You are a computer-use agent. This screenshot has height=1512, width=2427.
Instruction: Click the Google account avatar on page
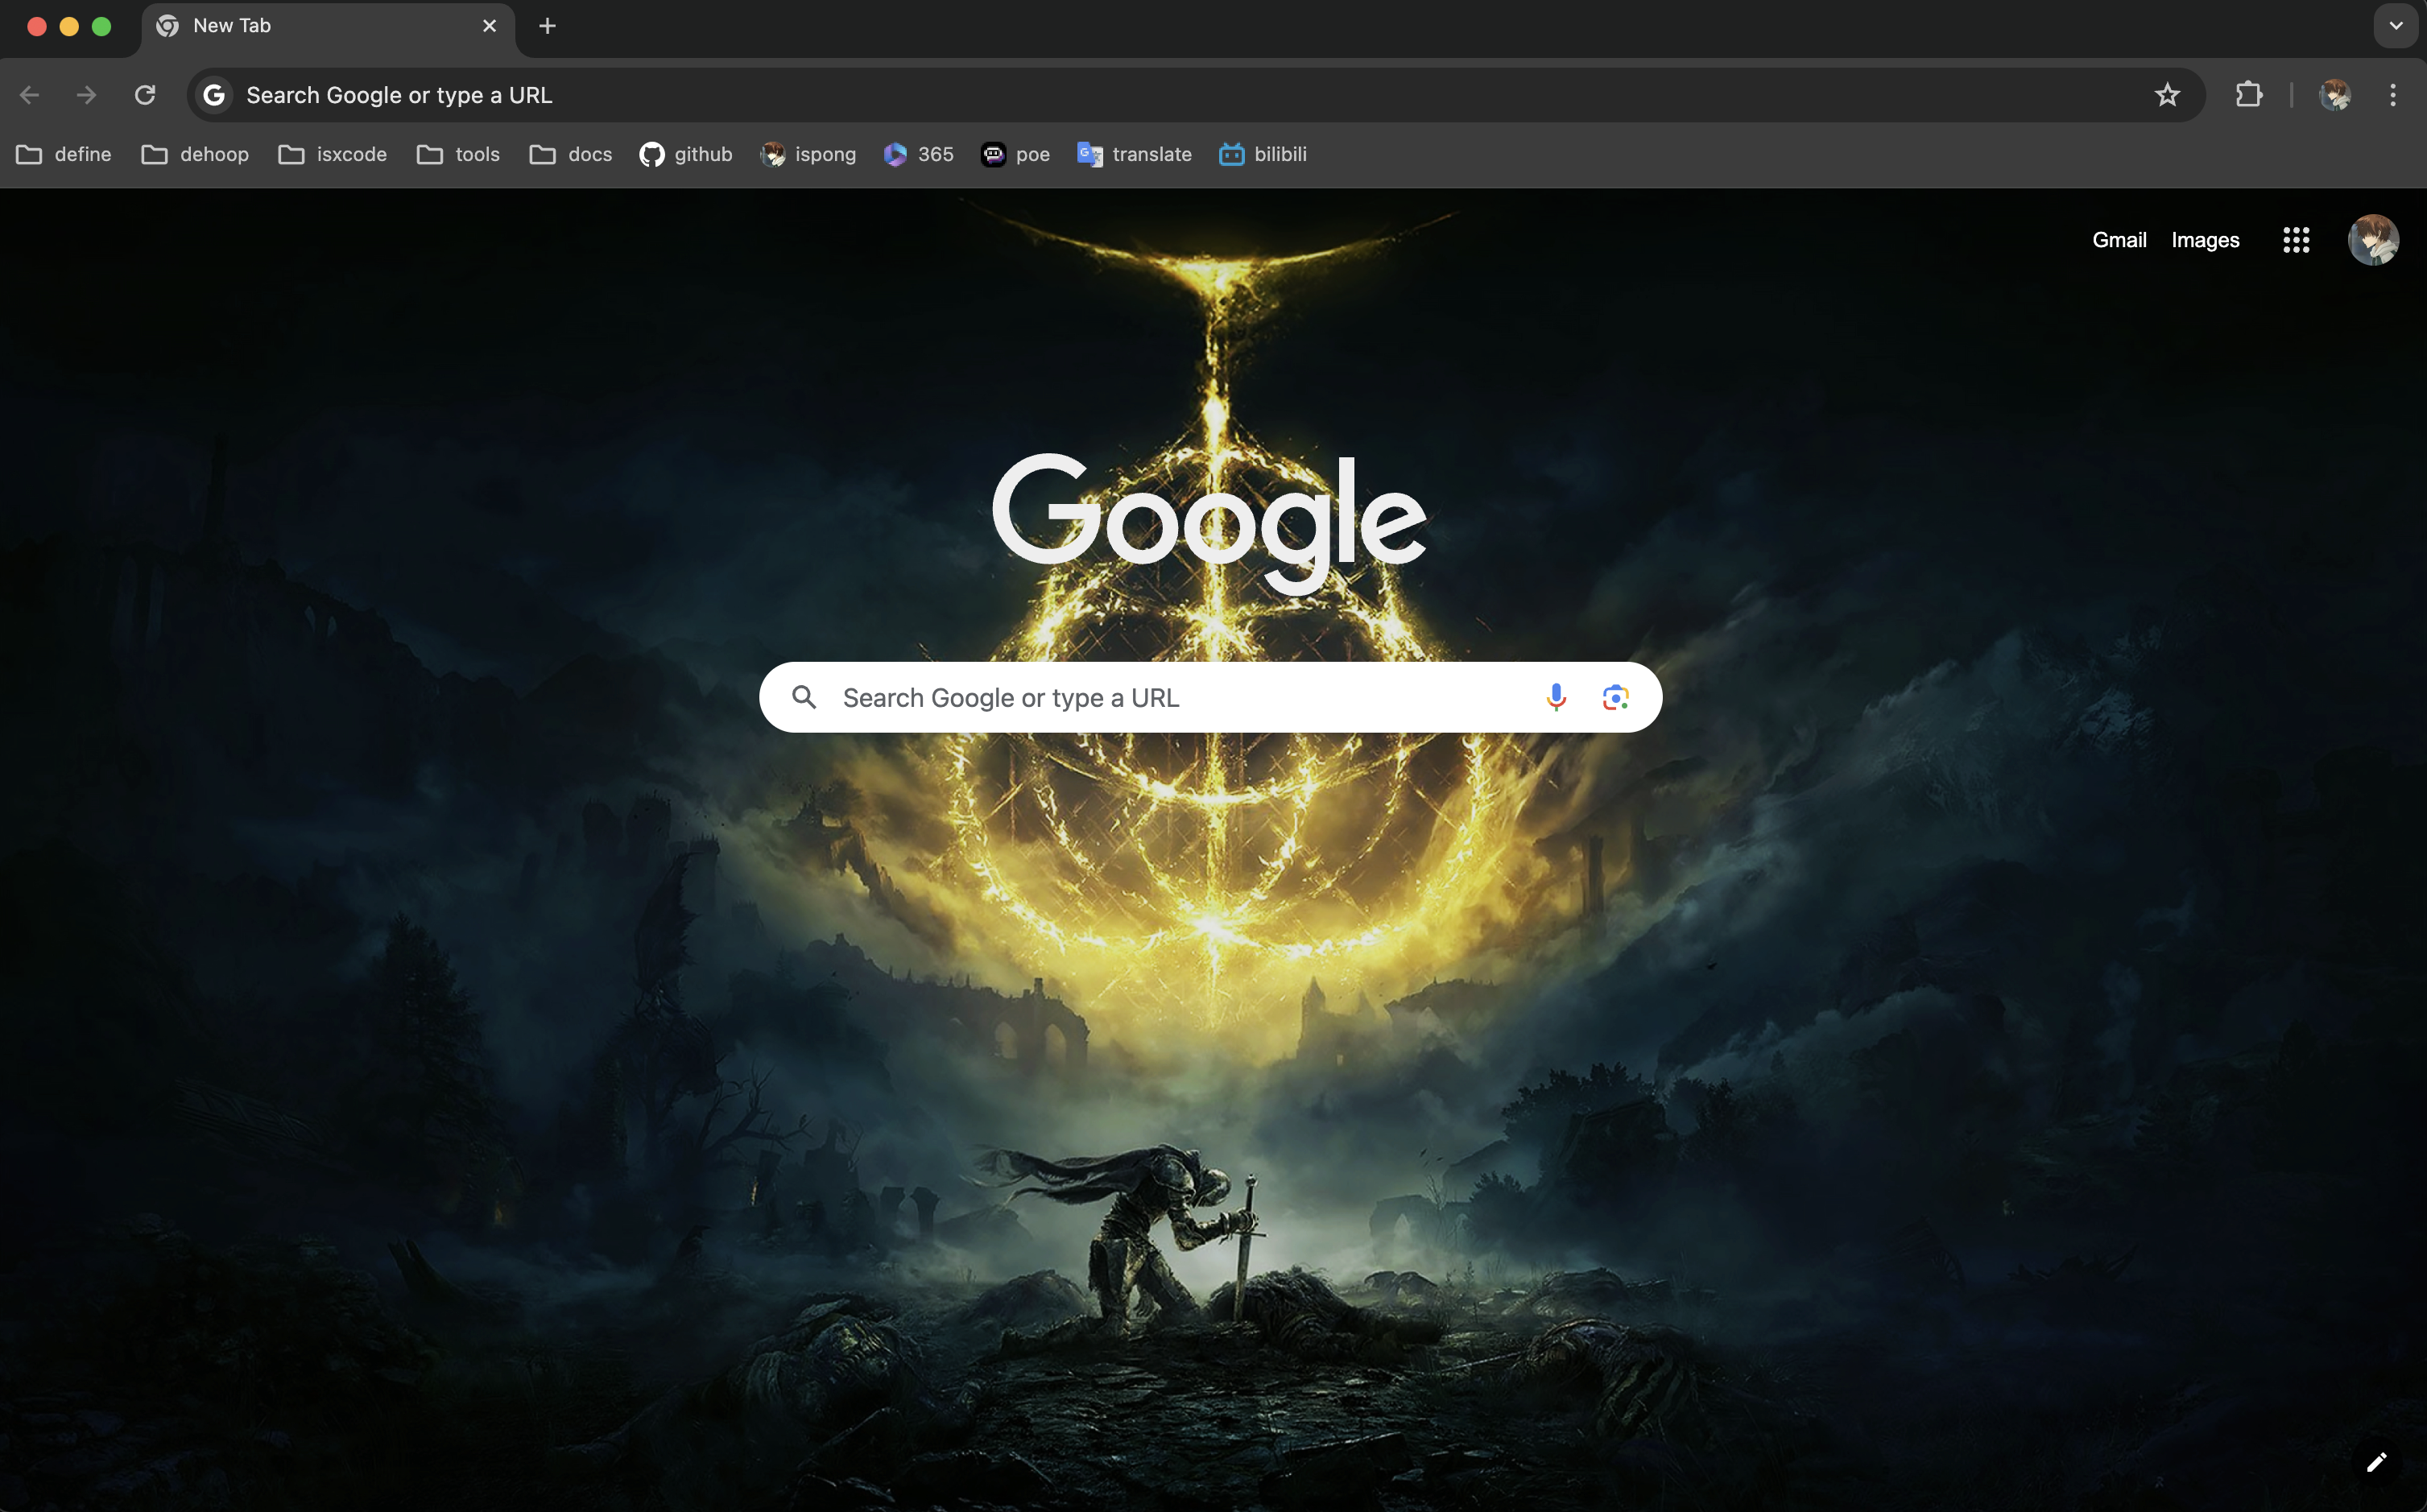pos(2373,240)
